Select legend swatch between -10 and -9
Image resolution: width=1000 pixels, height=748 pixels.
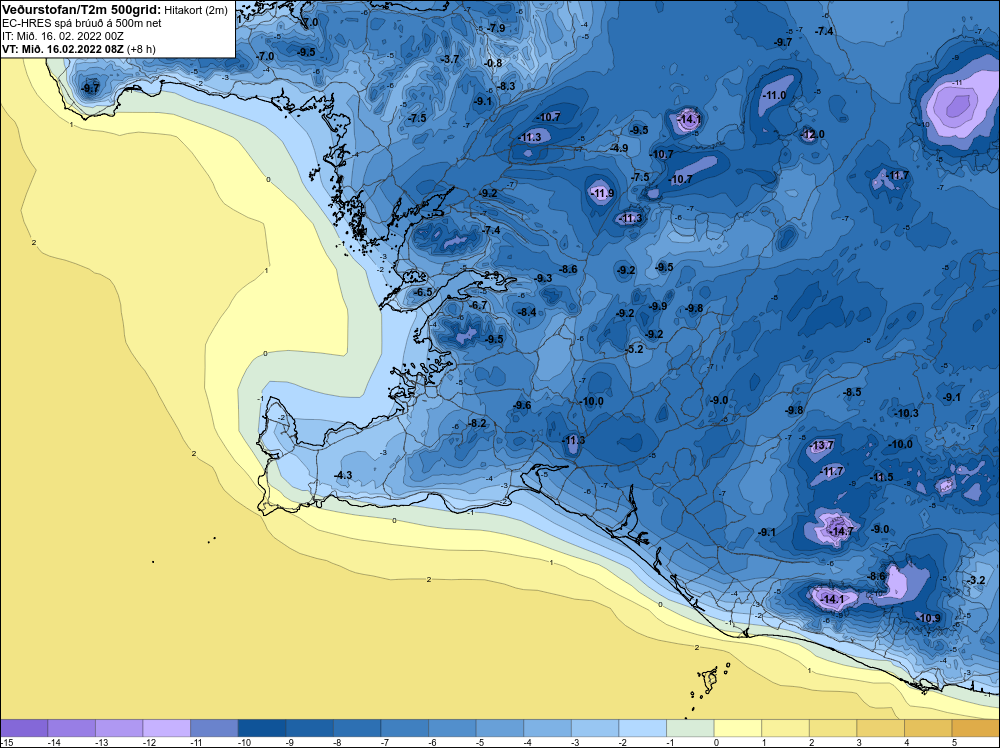pos(261,728)
